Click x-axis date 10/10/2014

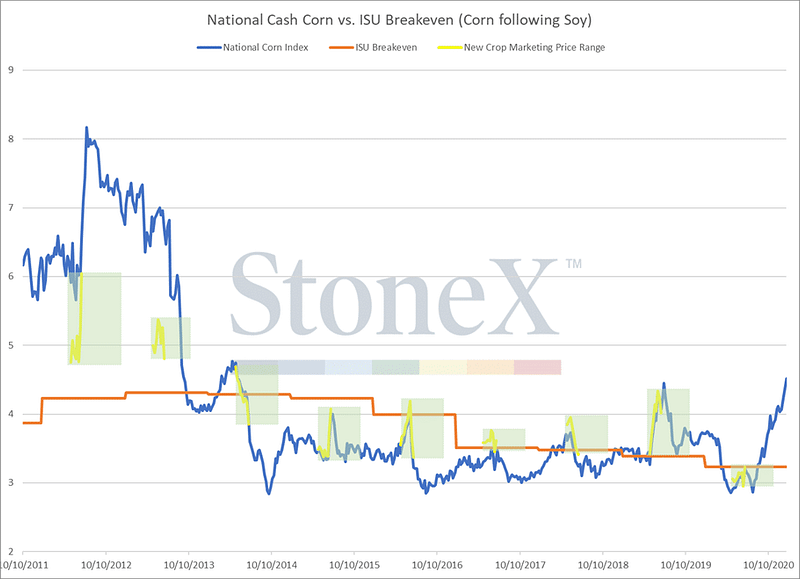click(271, 565)
